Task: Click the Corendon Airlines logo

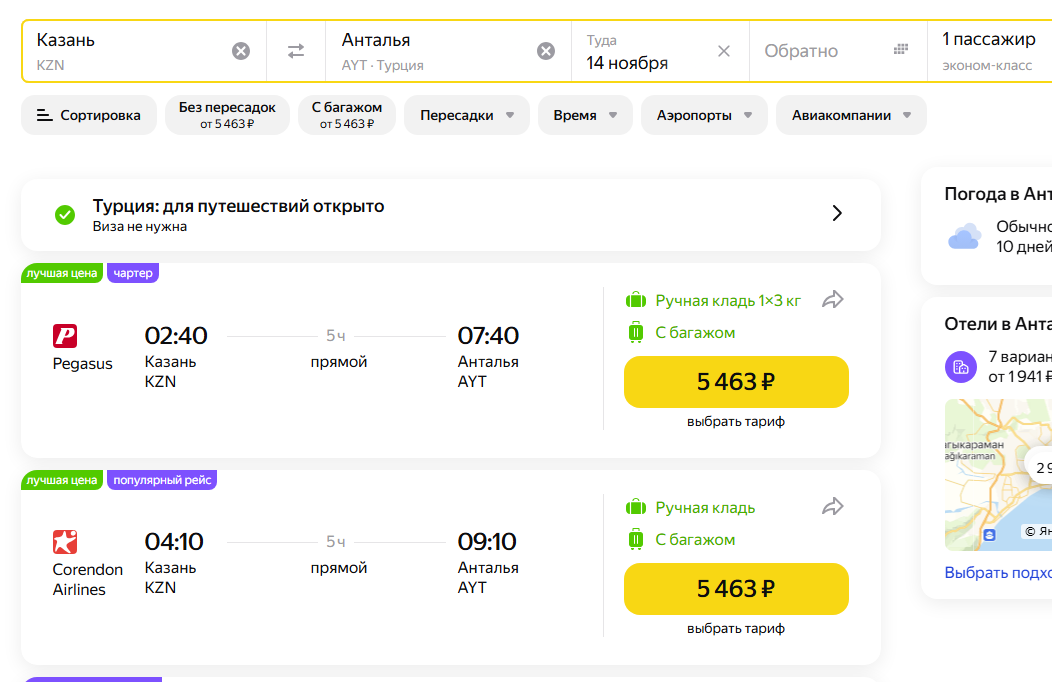Action: [65, 542]
